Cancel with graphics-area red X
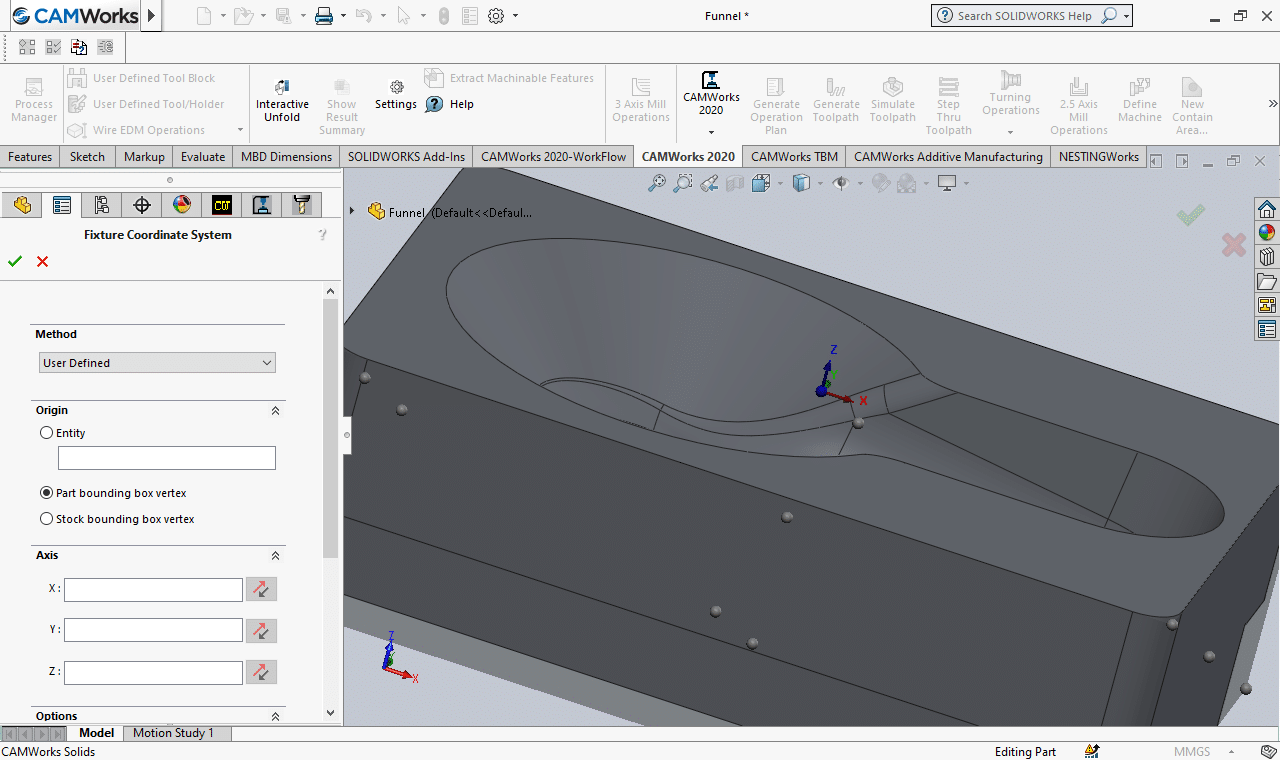 [1234, 244]
